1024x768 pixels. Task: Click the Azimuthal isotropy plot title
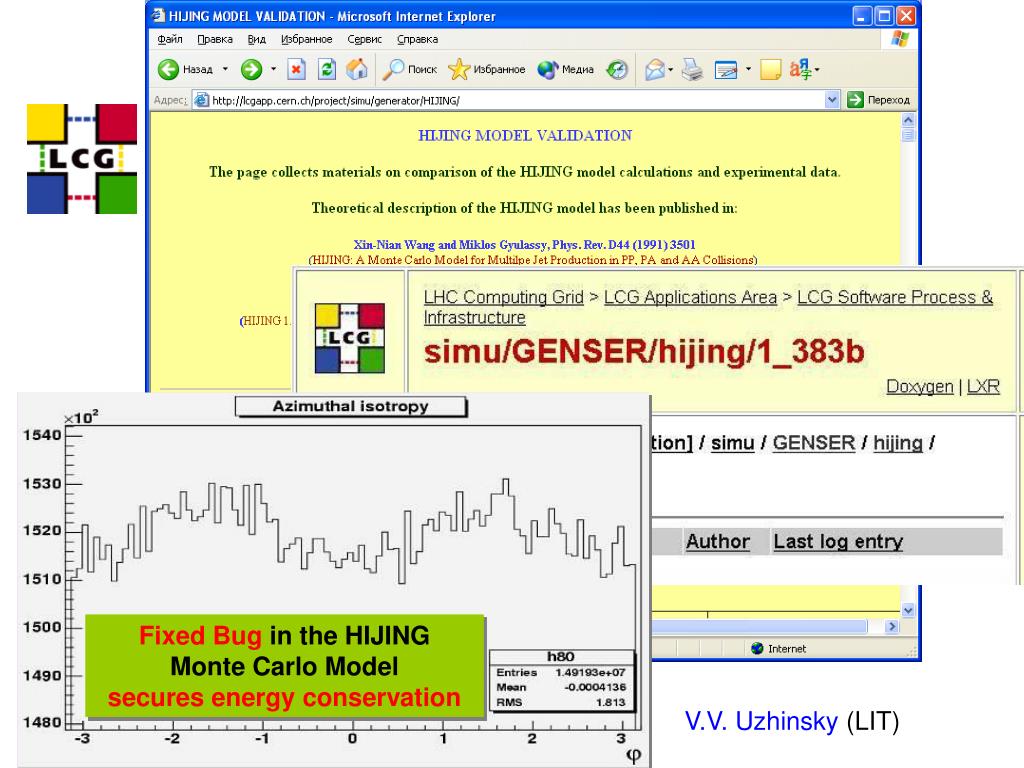(351, 406)
